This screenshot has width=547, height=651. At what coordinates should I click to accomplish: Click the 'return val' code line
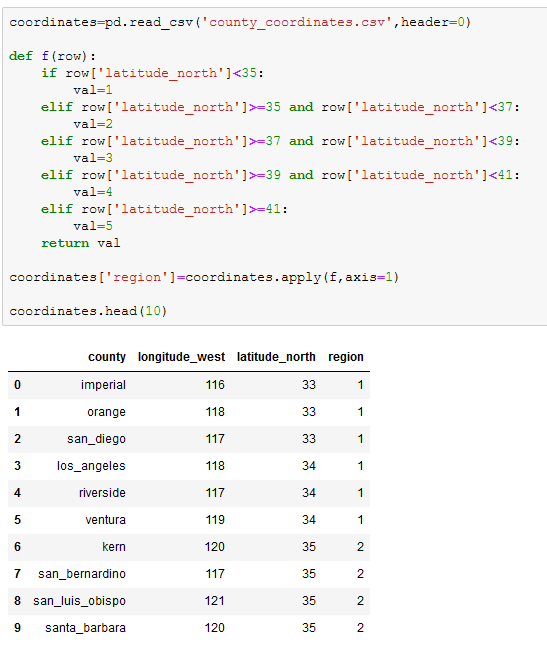[81, 243]
